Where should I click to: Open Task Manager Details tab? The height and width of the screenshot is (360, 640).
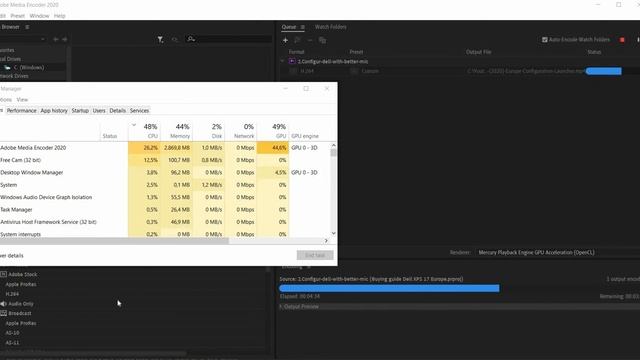coord(118,111)
